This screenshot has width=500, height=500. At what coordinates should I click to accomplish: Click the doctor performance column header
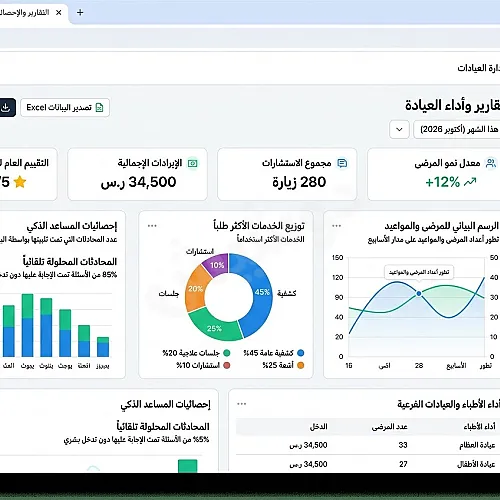pyautogui.click(x=479, y=426)
